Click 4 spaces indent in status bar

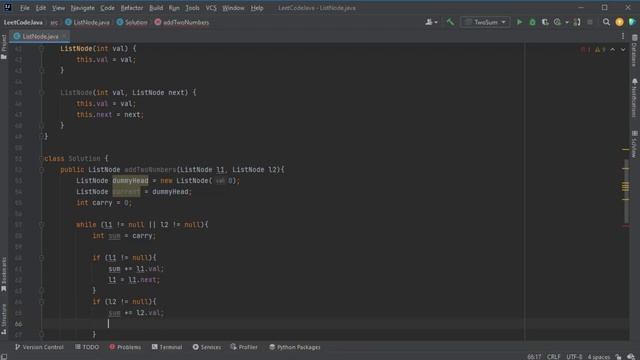click(x=599, y=357)
